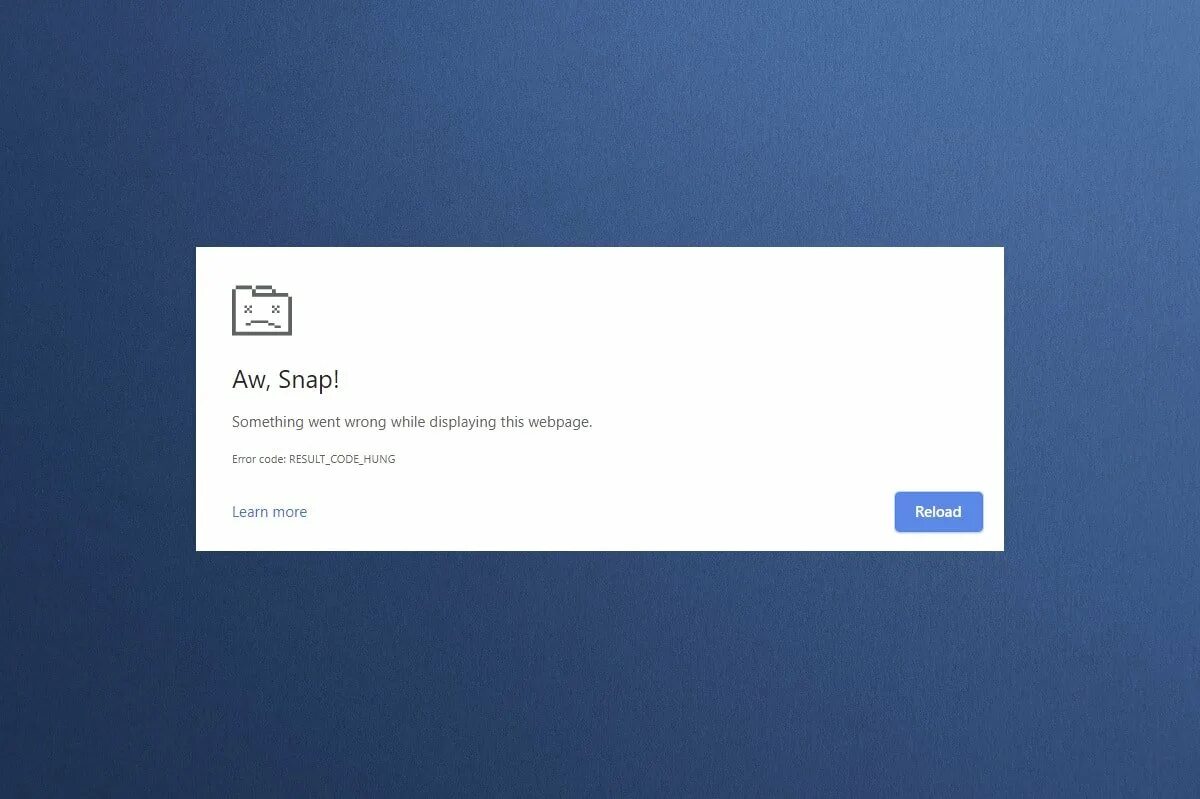Screen dimensions: 1200x799
Task: Click the "Error code:" label
Action: click(259, 459)
